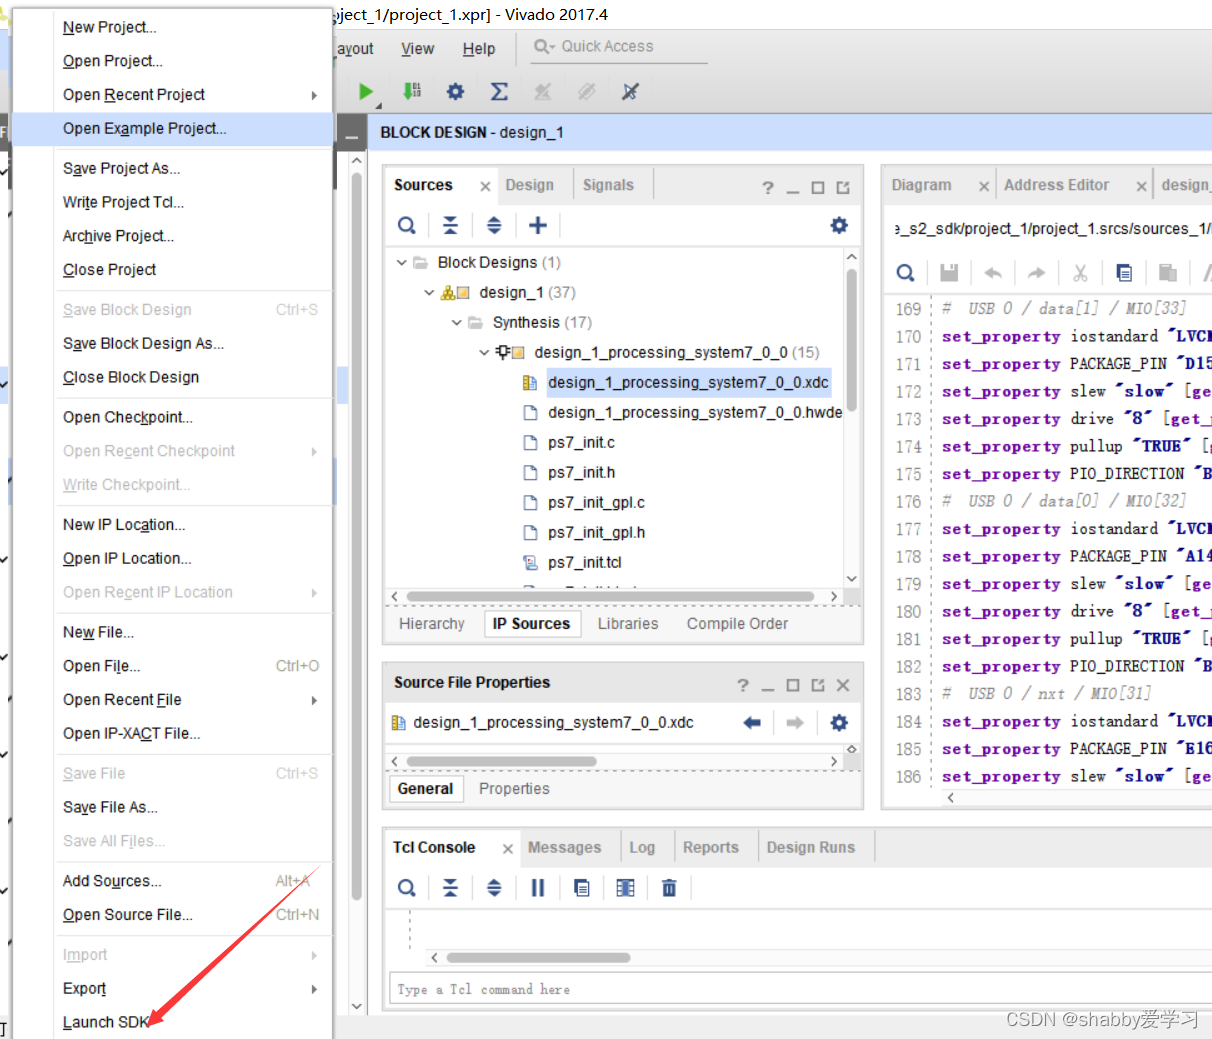Search in Tcl Console with magnifier icon
Viewport: 1212px width, 1039px height.
click(406, 888)
